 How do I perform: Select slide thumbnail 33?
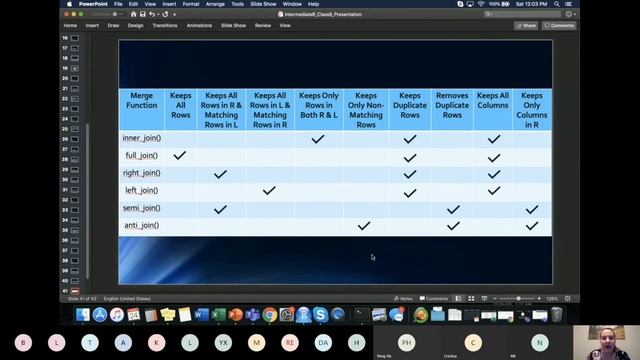tap(75, 210)
